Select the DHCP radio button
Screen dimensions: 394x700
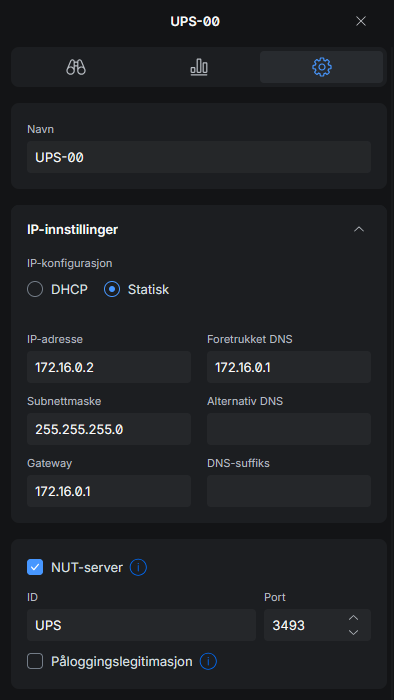click(x=35, y=289)
